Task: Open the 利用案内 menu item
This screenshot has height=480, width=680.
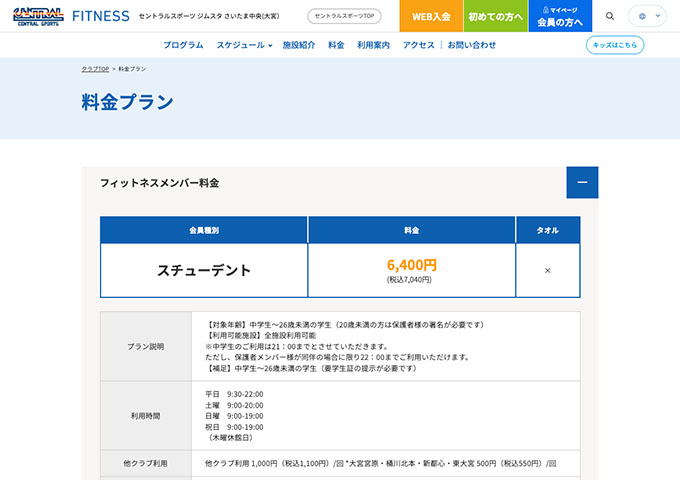Action: (373, 45)
